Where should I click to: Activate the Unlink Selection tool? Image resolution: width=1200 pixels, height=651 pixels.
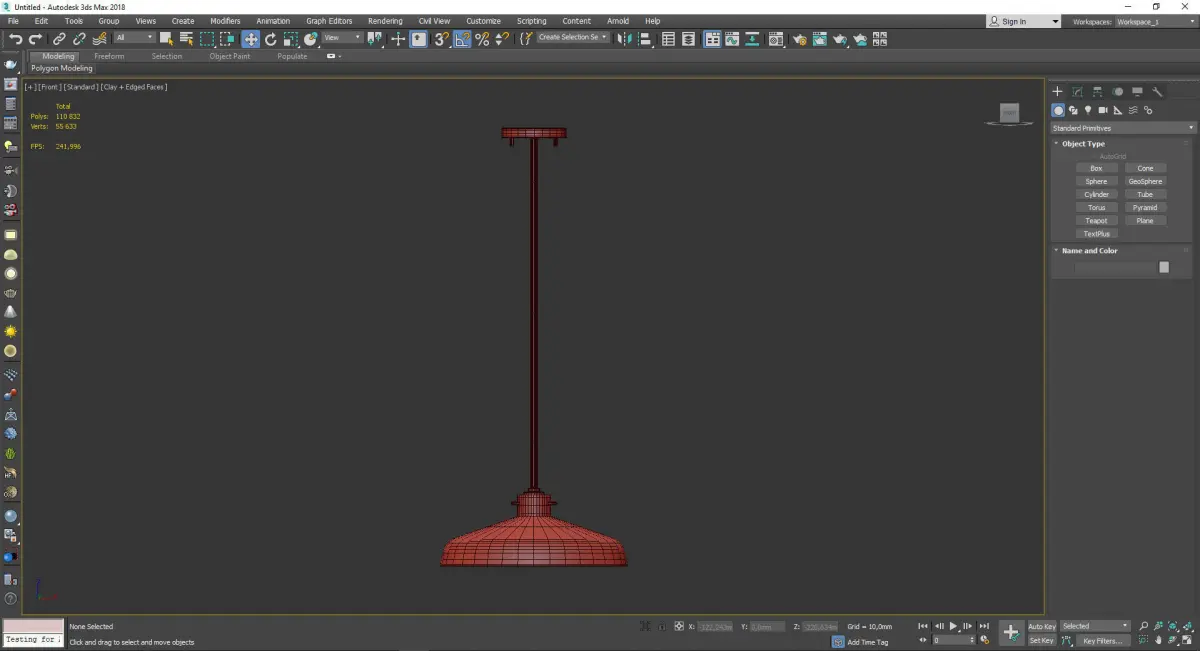pyautogui.click(x=79, y=39)
